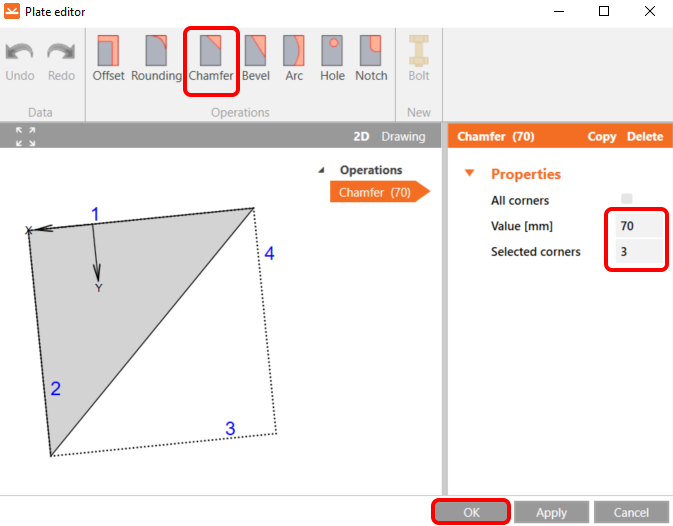Delete the Chamfer (70) operation
Screen dimensions: 673x526
point(645,136)
